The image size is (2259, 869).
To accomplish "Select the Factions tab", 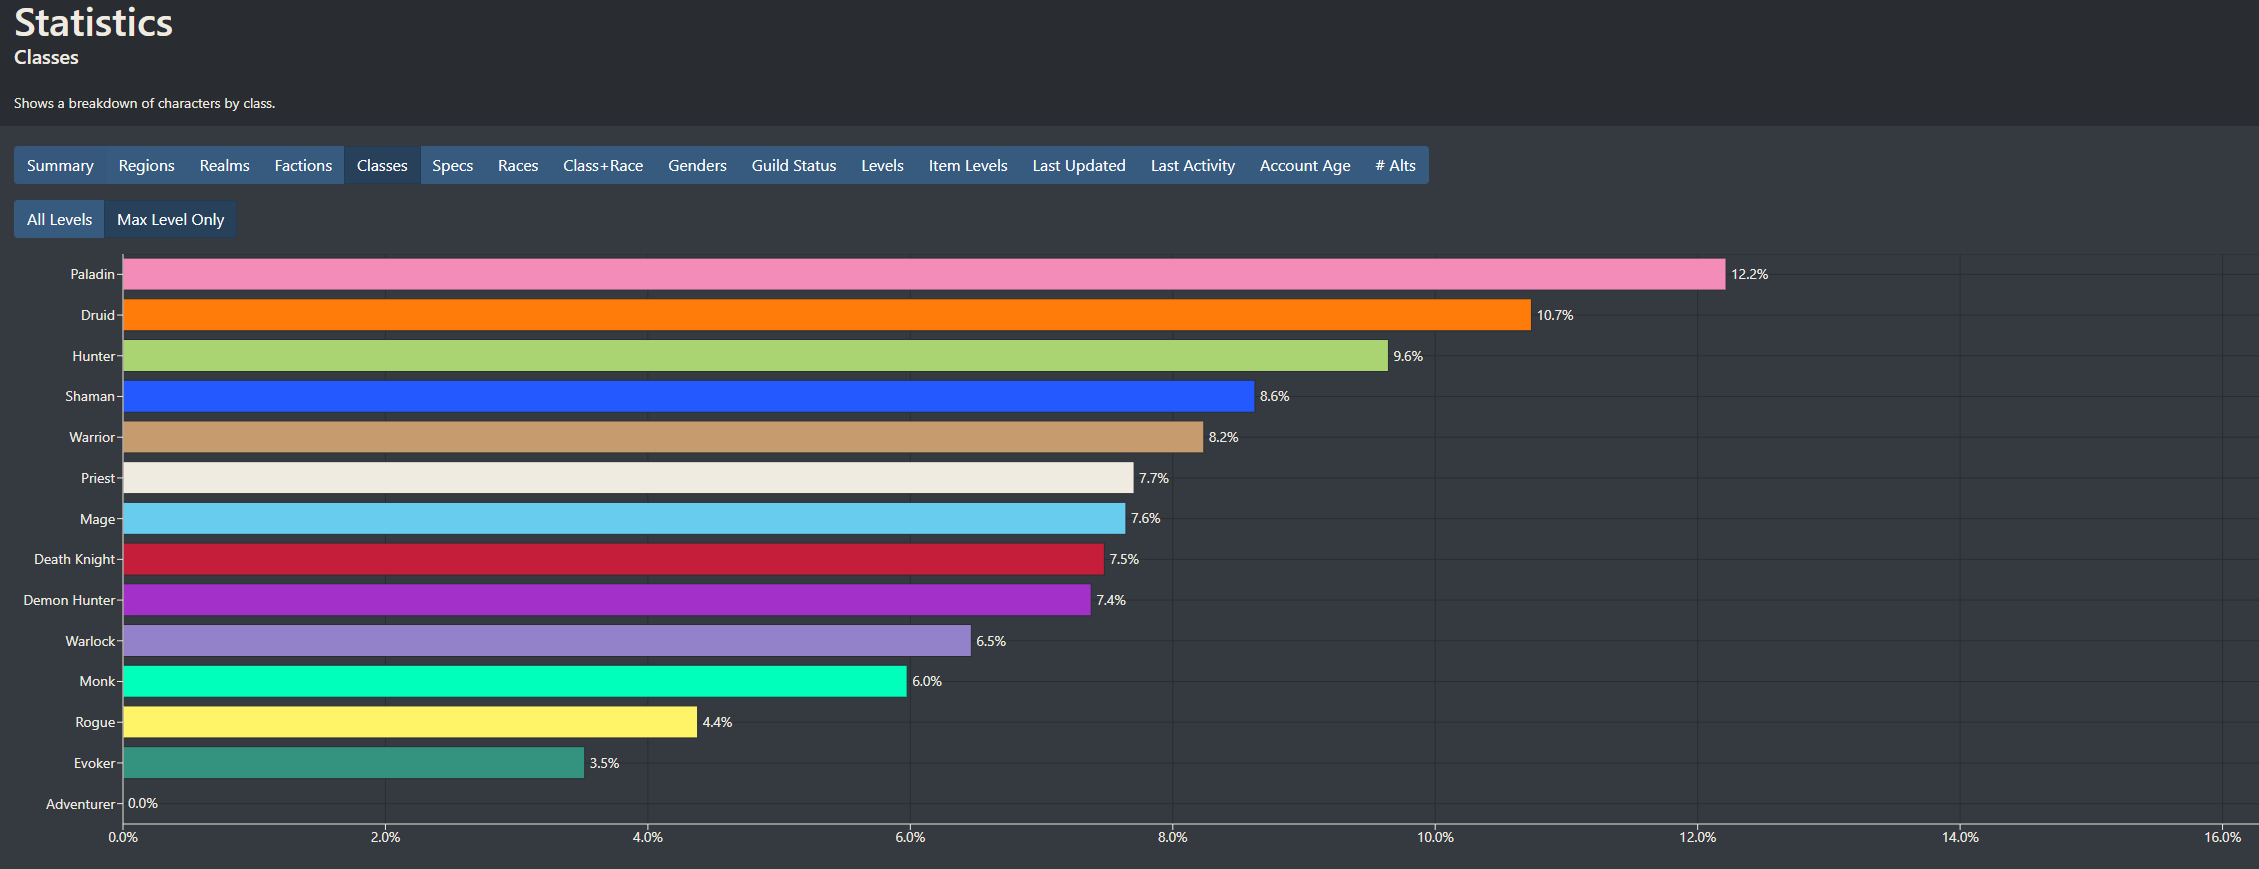I will [x=303, y=165].
